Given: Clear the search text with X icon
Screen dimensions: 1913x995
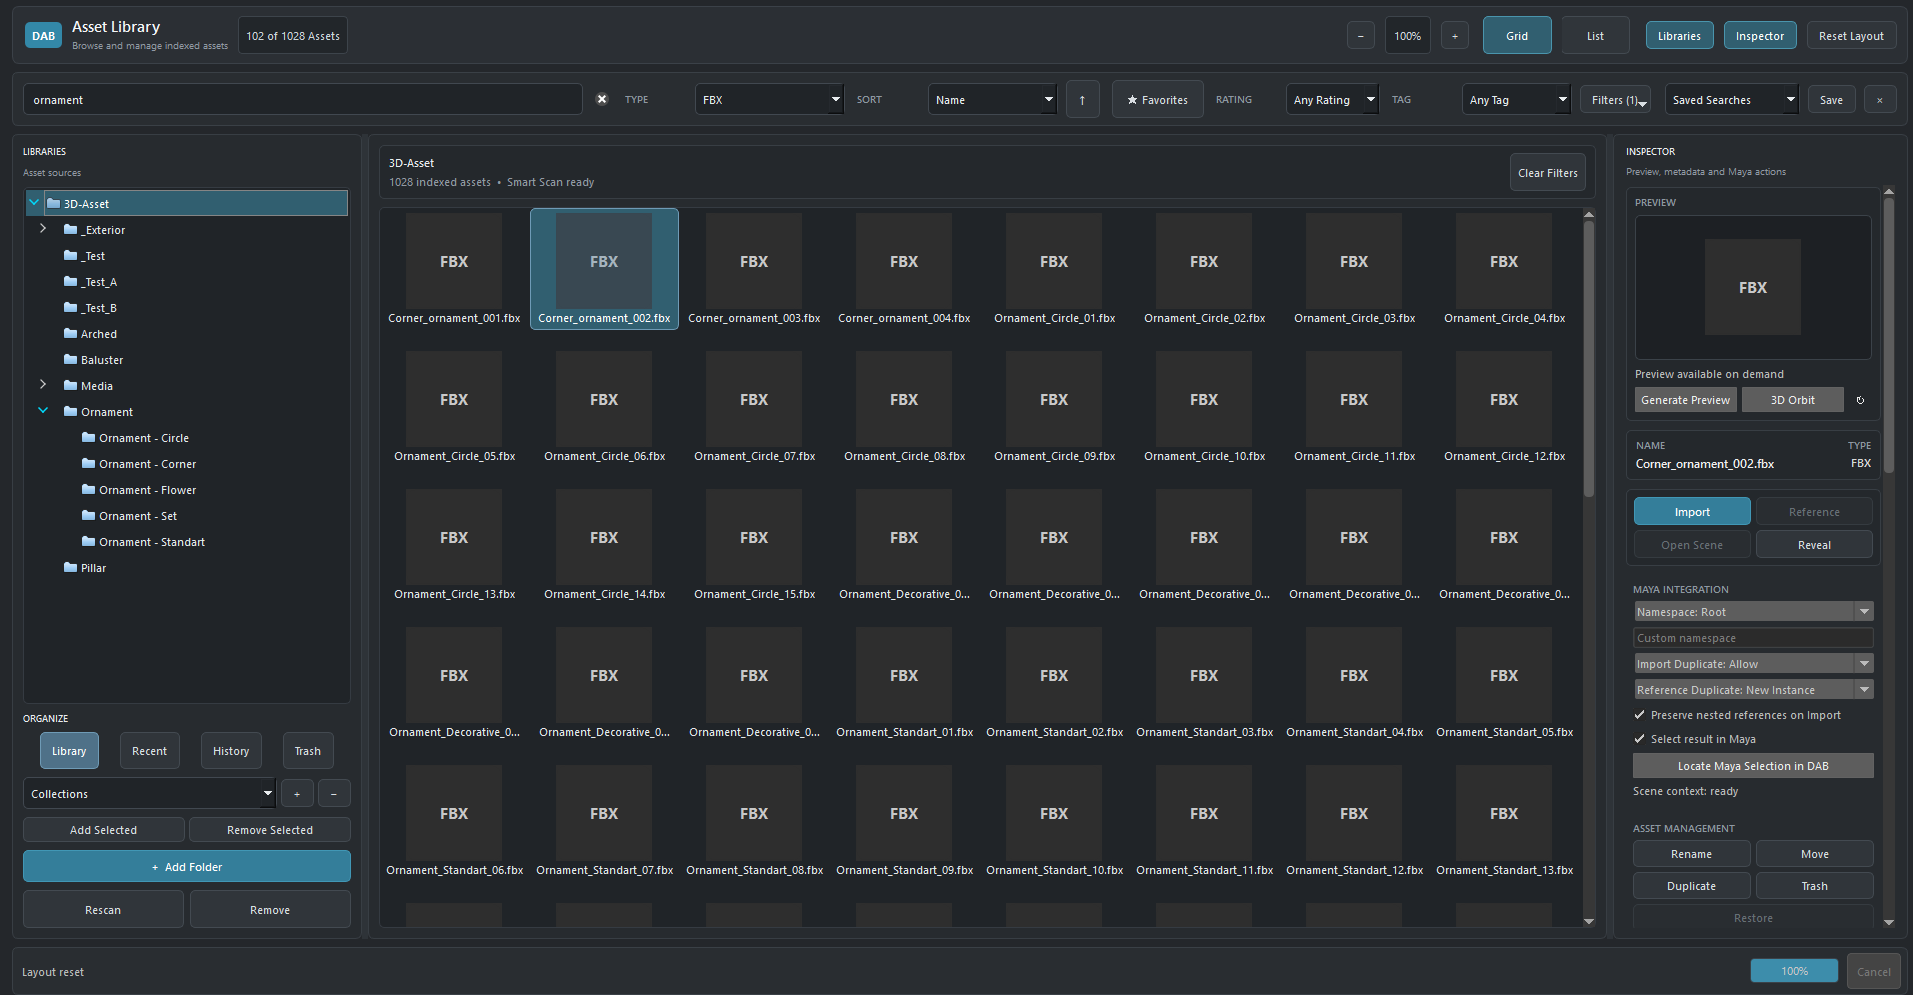Looking at the screenshot, I should click(x=602, y=99).
